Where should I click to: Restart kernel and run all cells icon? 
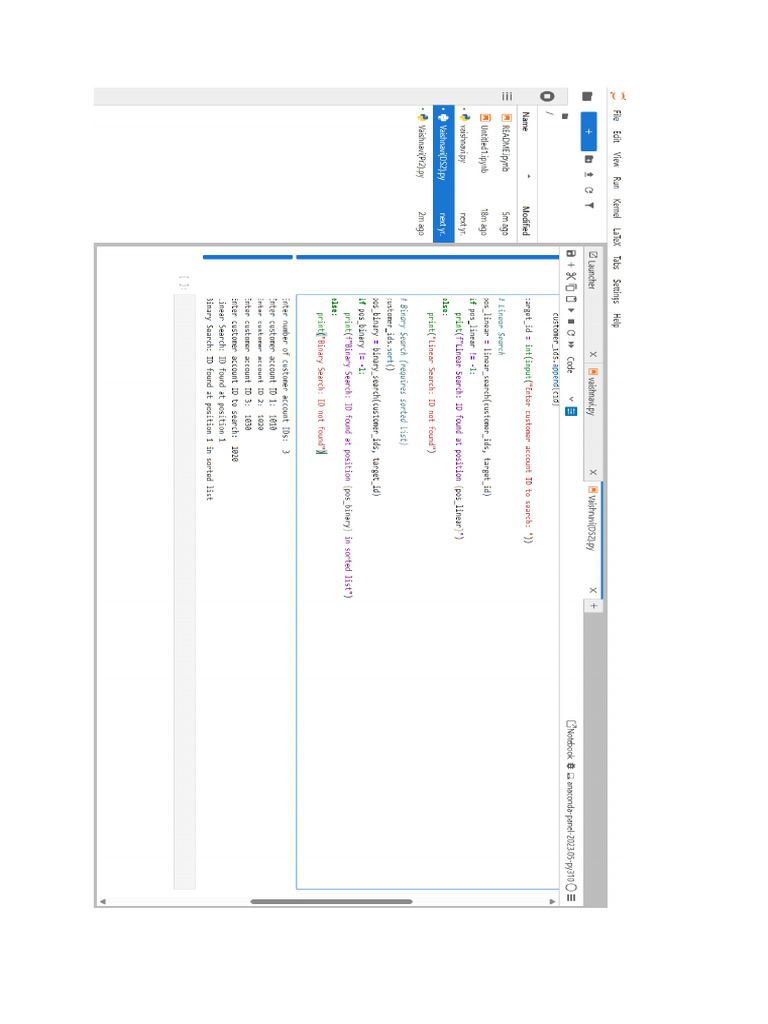(571, 344)
